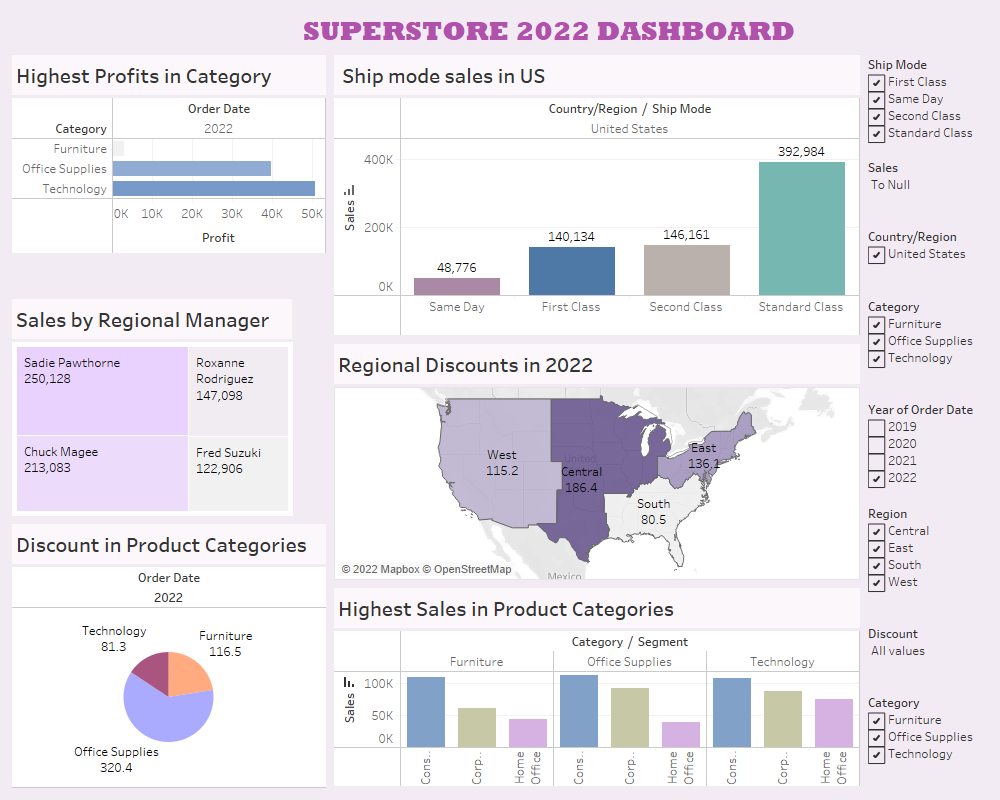Open the Mapbox attribution link

381,569
